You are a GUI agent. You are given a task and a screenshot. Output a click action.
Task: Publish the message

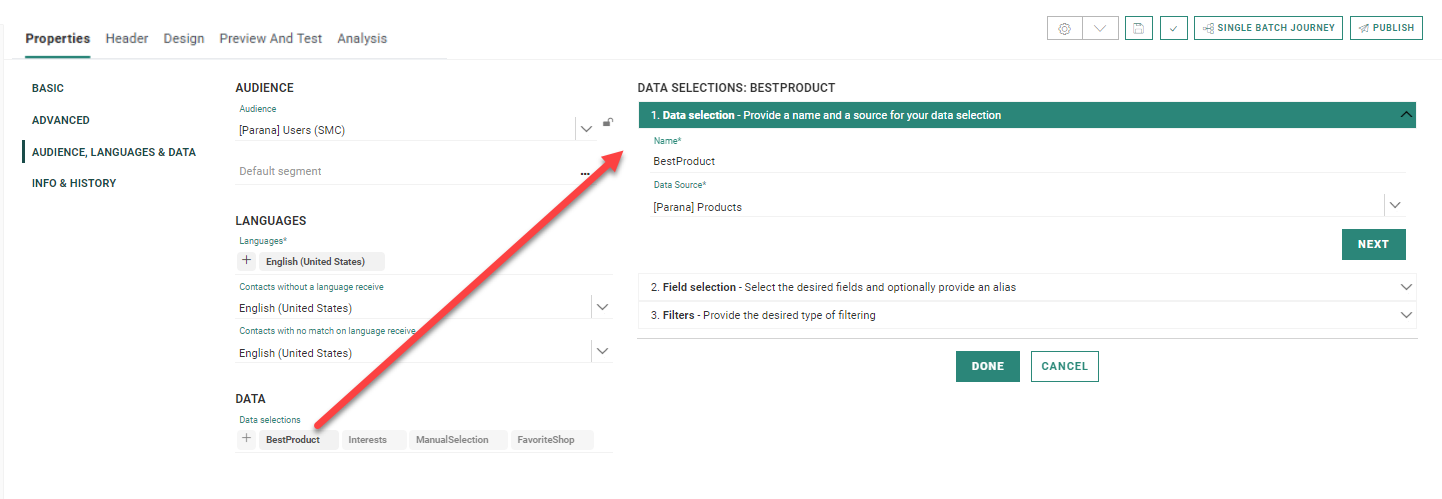point(1386,28)
